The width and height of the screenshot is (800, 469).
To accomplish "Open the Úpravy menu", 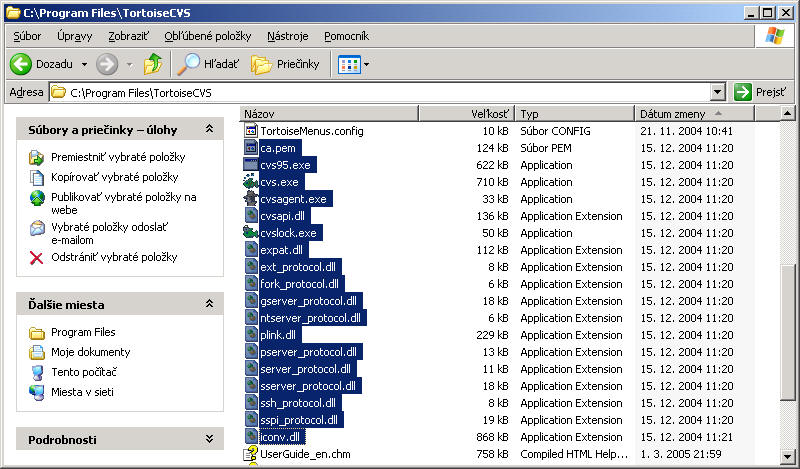I will (x=74, y=36).
